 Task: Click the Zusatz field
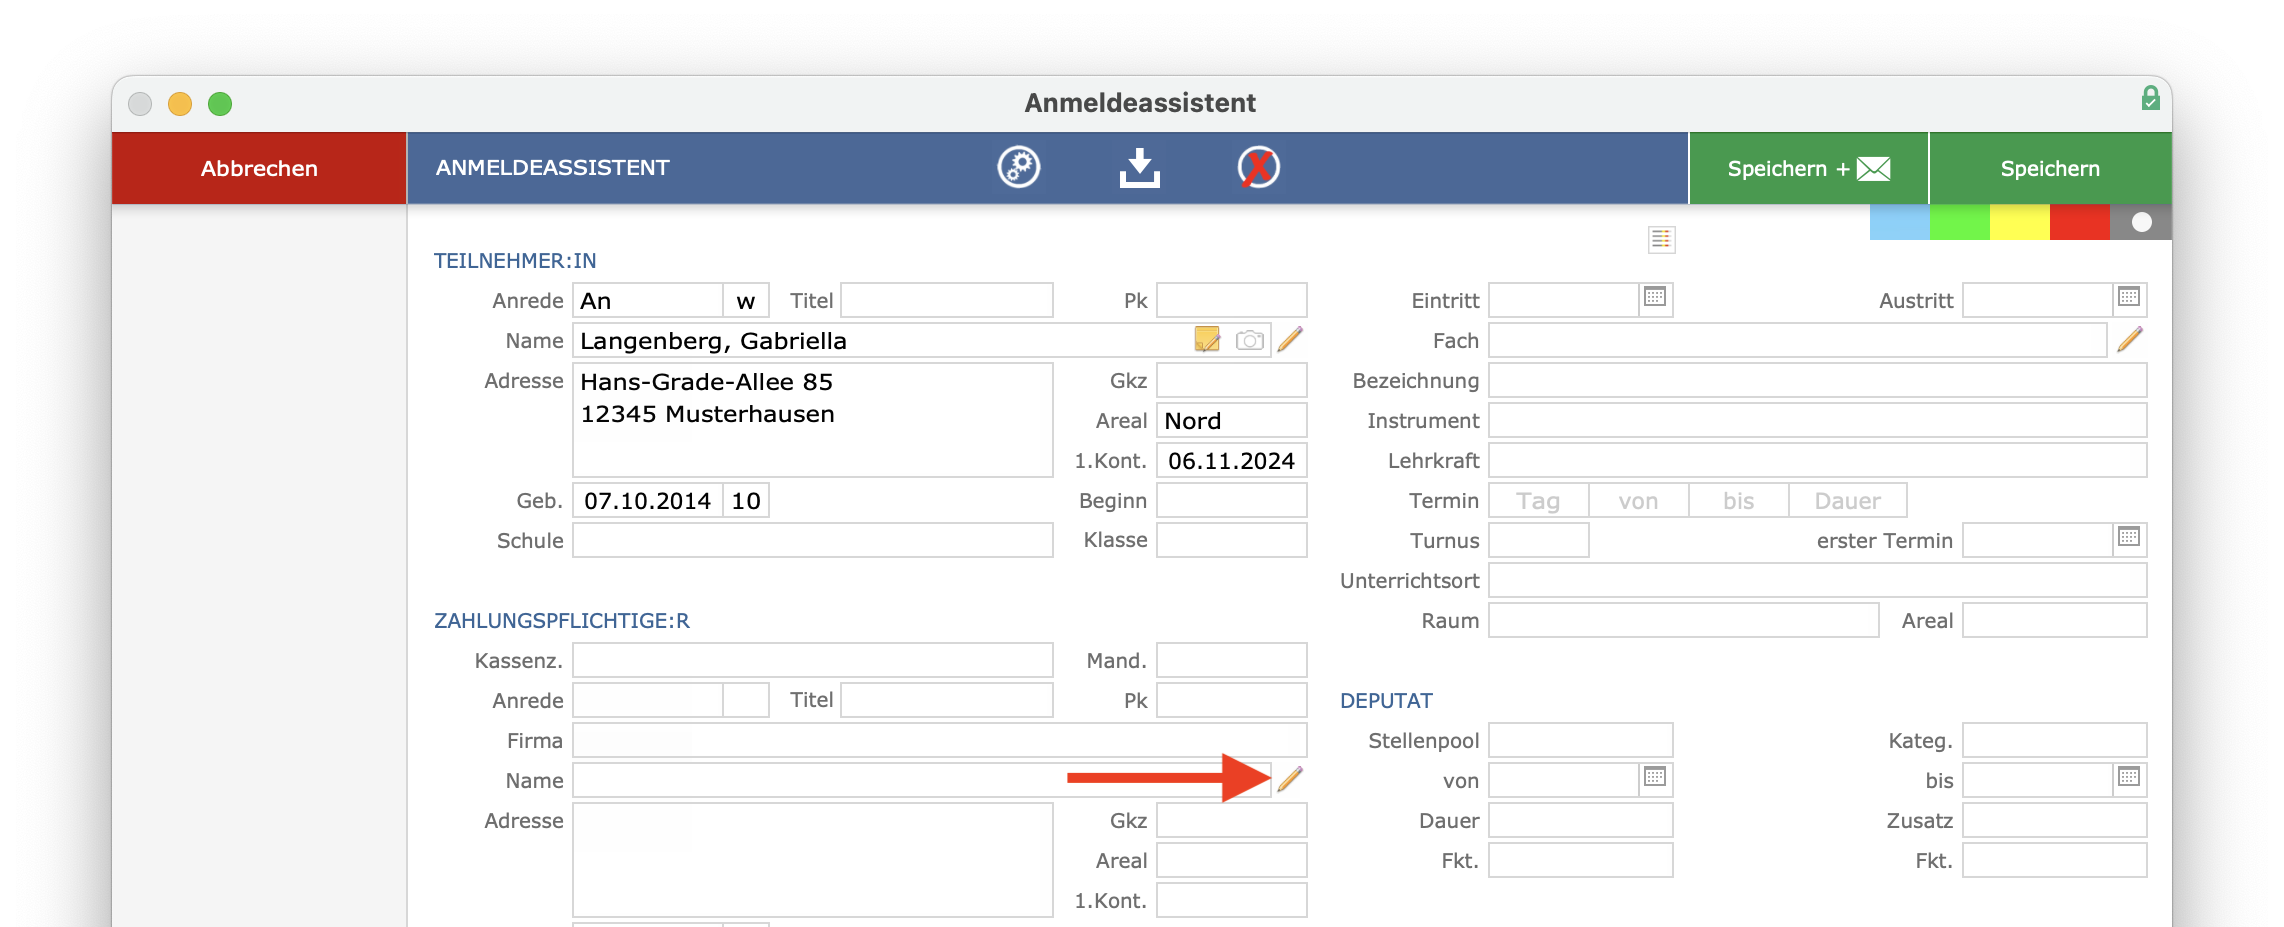coord(2054,820)
